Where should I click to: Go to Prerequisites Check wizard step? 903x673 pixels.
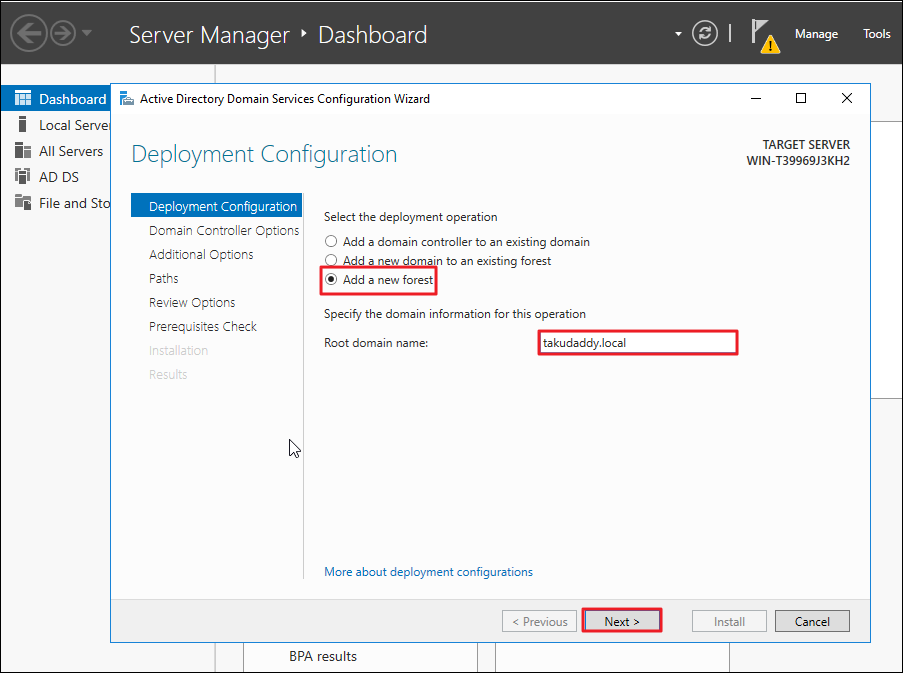pos(203,326)
